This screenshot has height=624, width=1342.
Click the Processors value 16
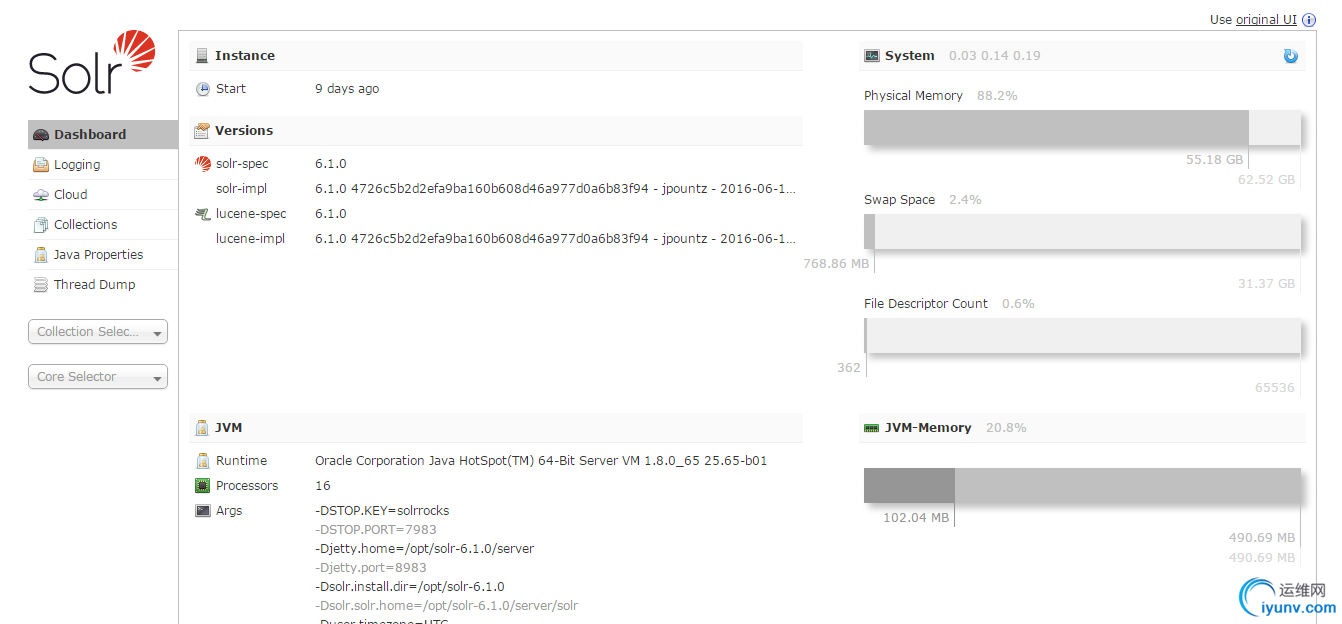click(323, 486)
